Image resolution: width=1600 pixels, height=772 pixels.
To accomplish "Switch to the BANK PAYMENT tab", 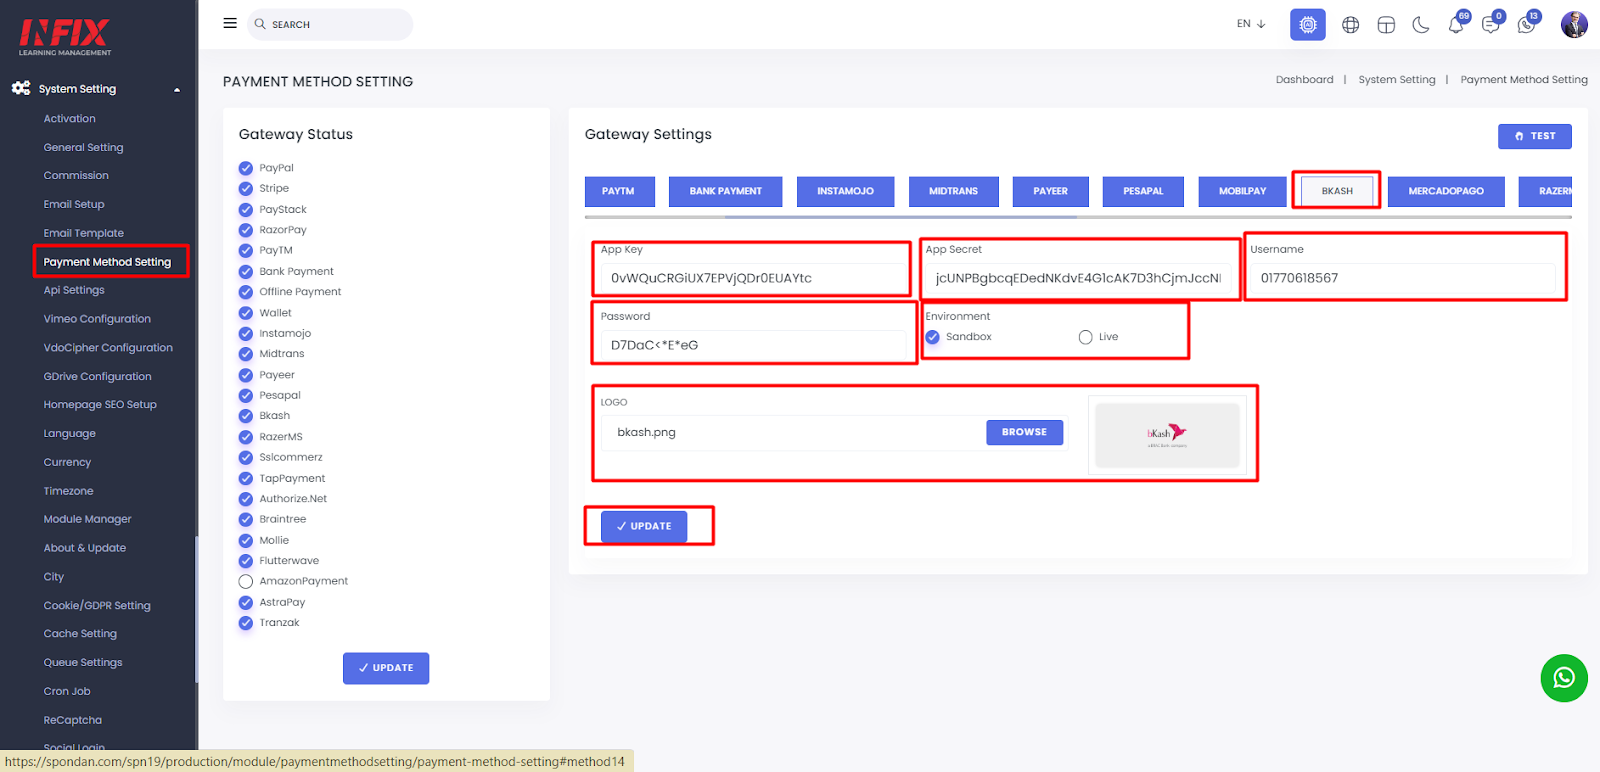I will [725, 191].
